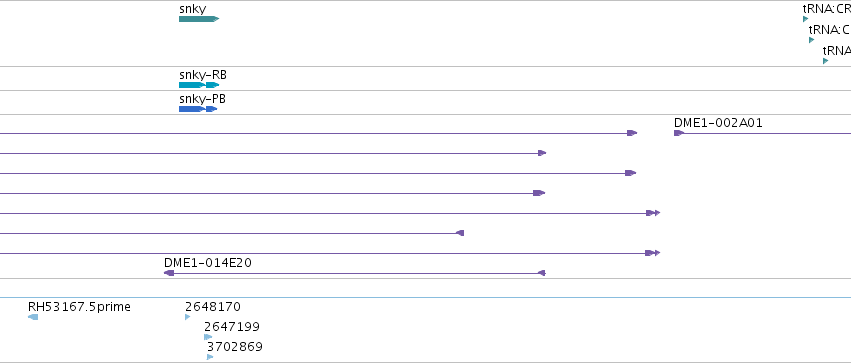The image size is (851, 363).
Task: Select the 2648170 feature arrow
Action: click(x=188, y=317)
